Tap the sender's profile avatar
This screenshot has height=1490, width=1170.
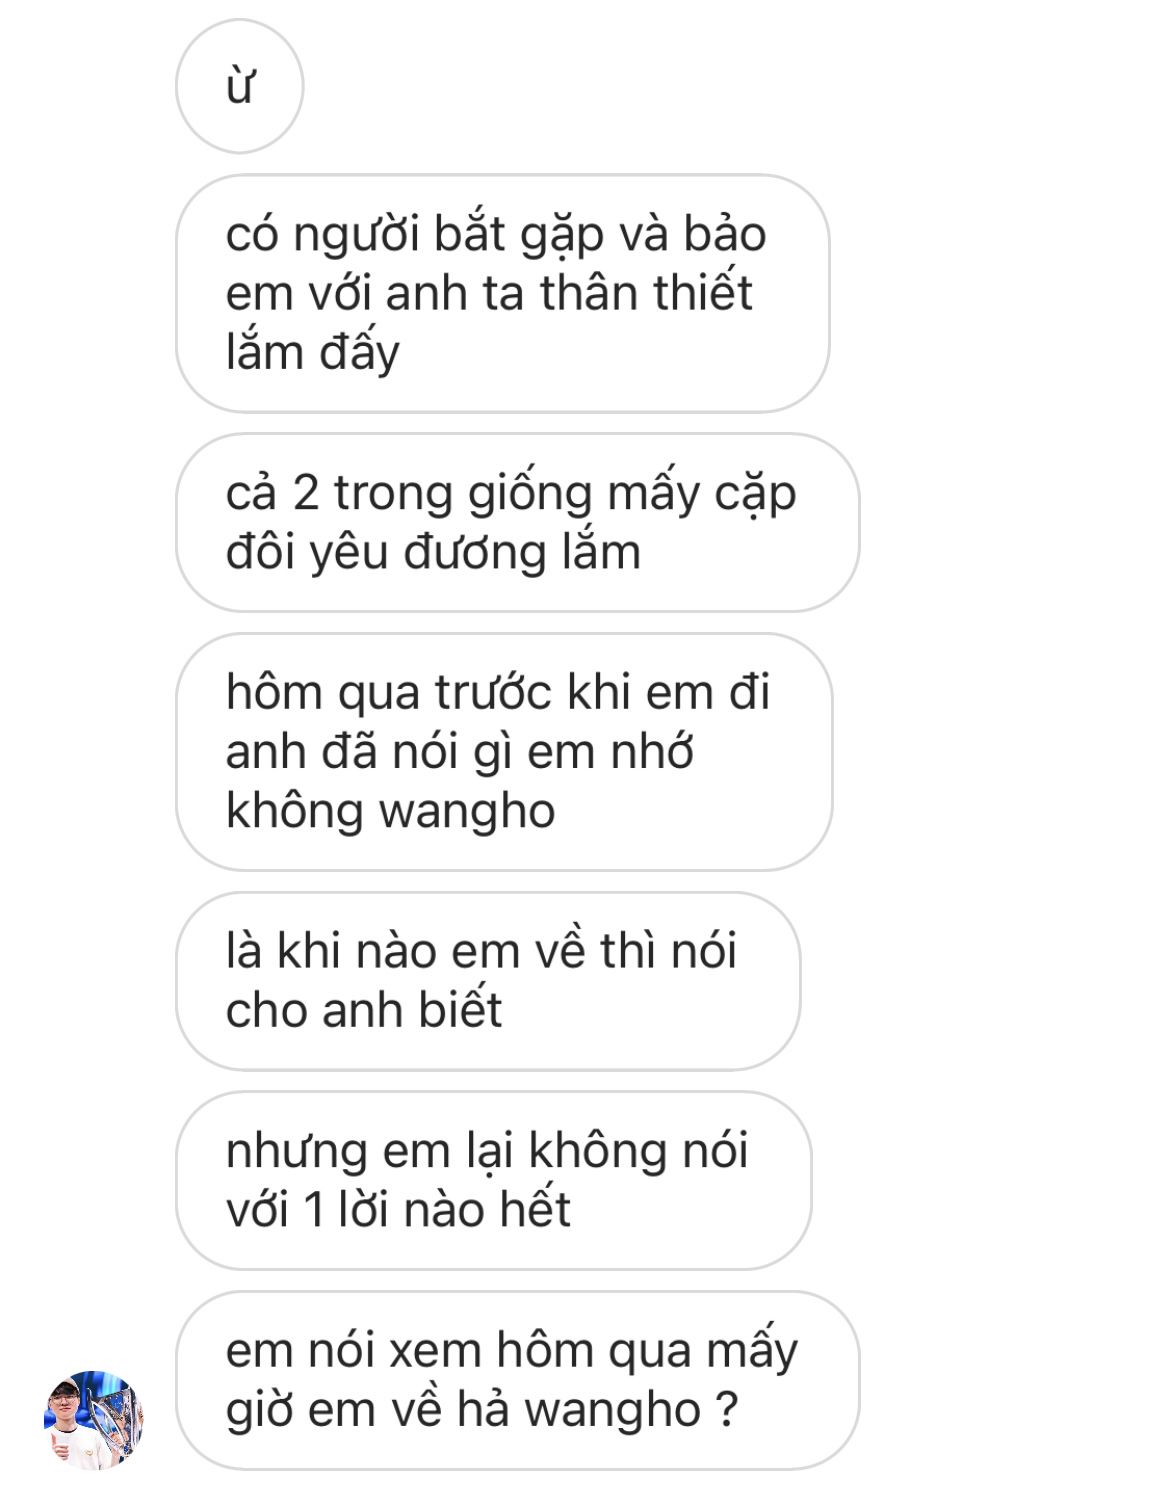pos(93,1420)
